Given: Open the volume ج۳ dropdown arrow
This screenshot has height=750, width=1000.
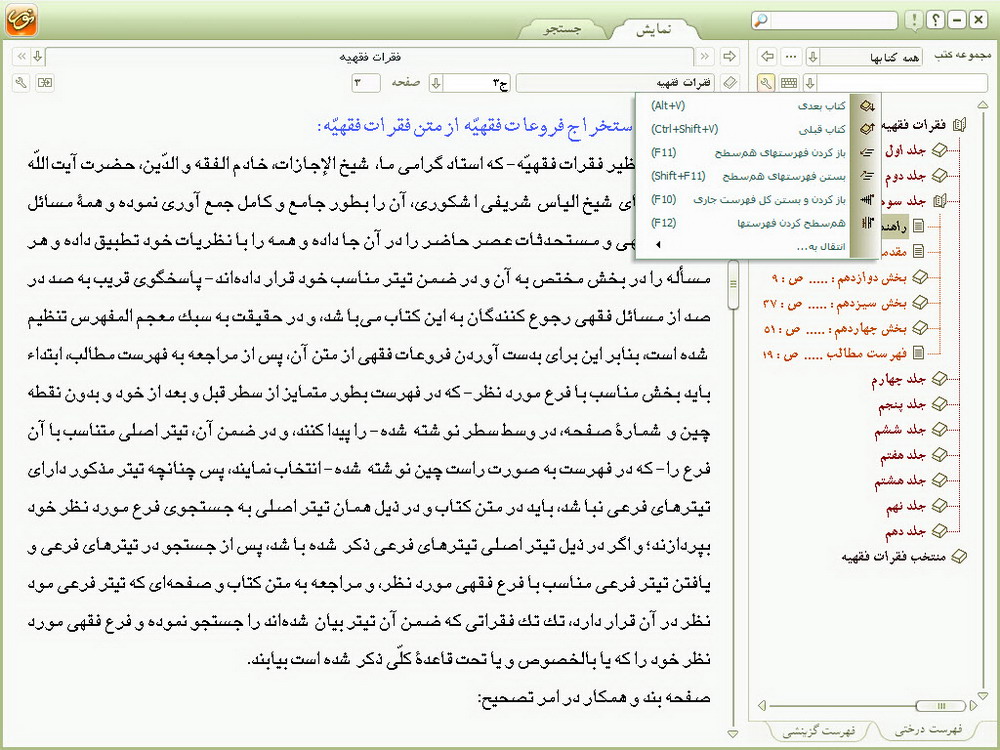Looking at the screenshot, I should pos(436,83).
